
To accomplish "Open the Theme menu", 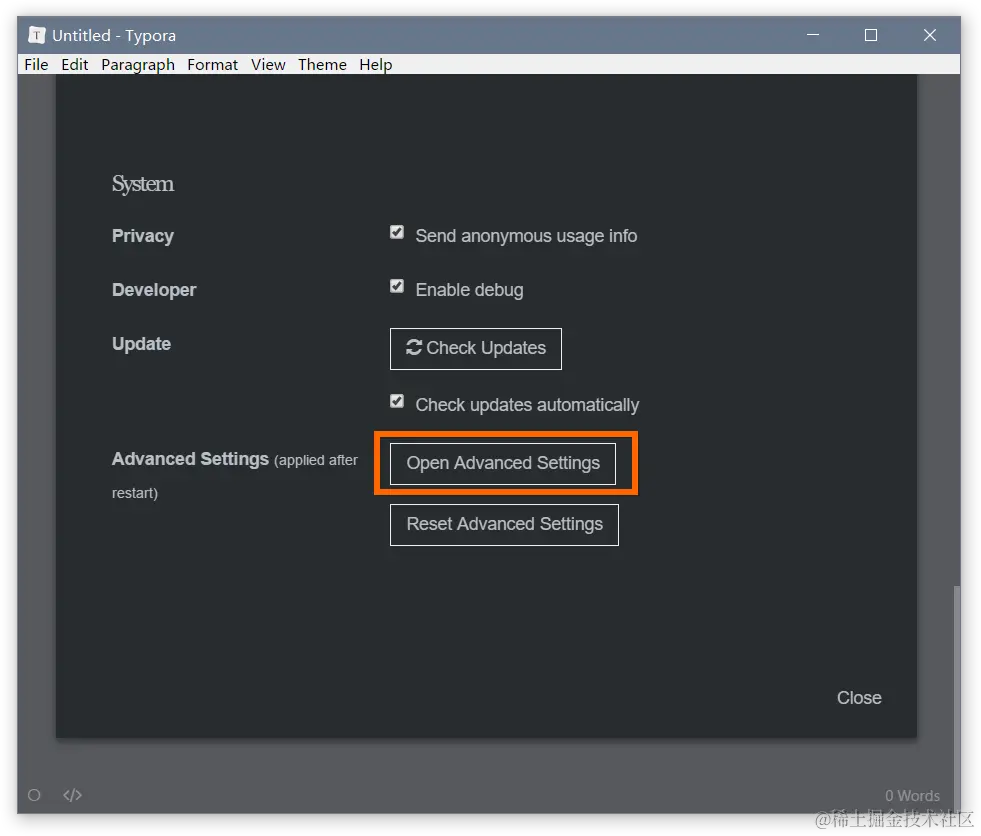I will [x=322, y=64].
